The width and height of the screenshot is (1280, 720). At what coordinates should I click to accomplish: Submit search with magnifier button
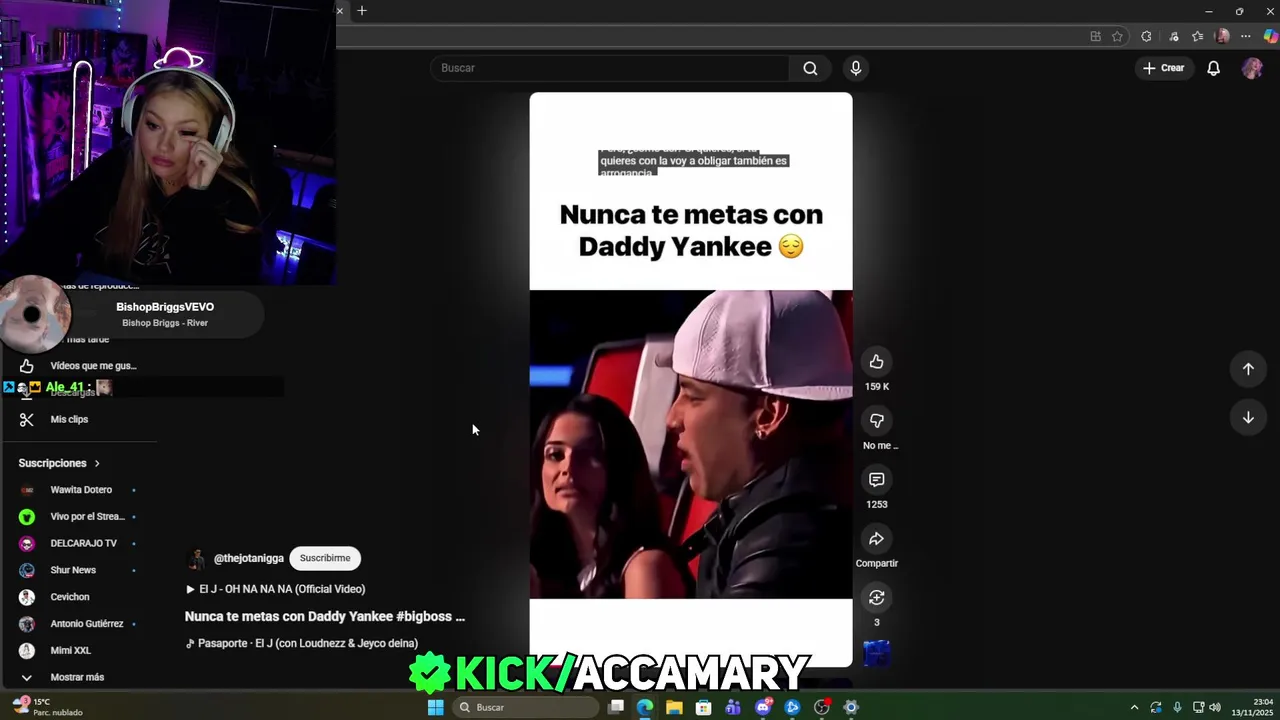coord(810,68)
